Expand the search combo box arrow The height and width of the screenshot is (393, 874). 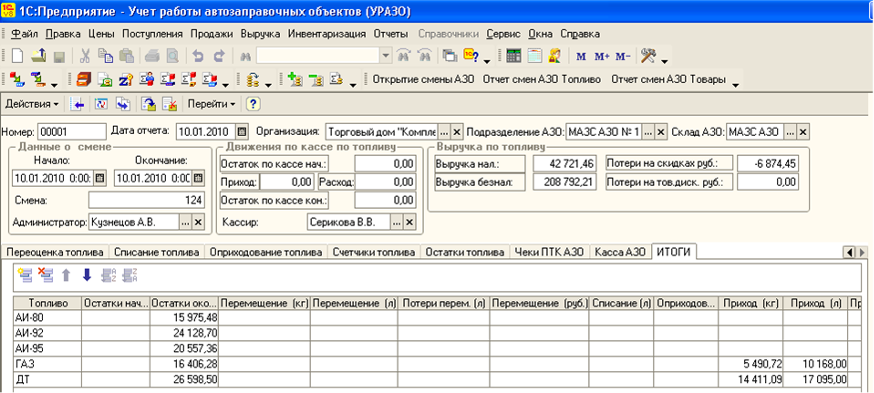[386, 56]
